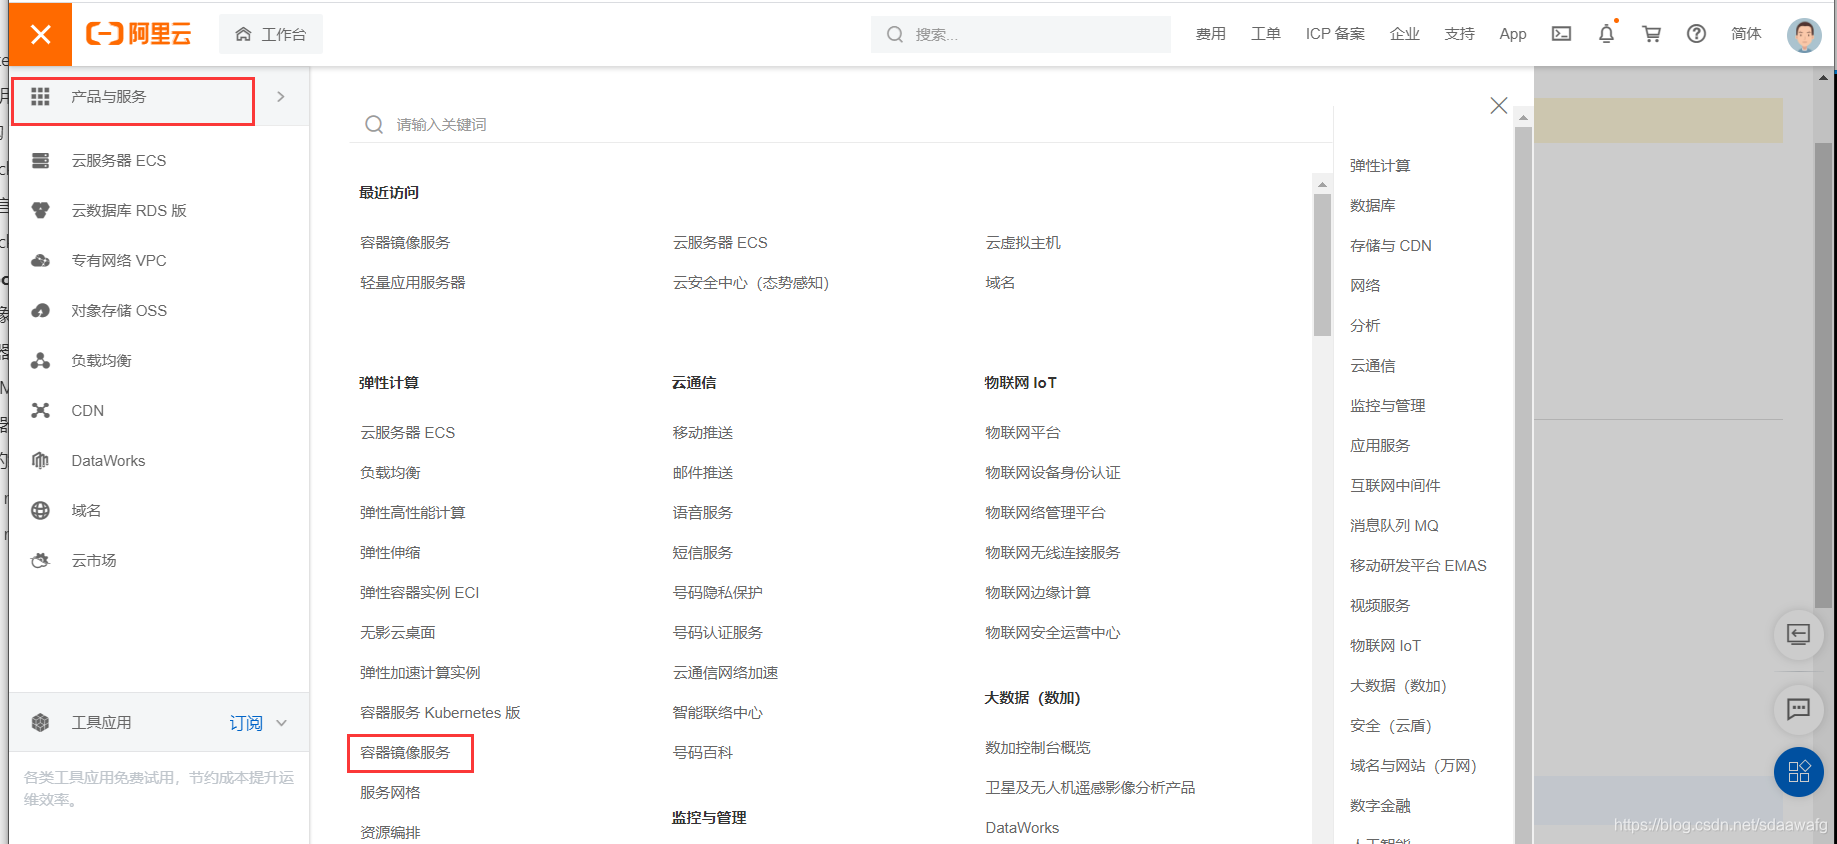
Task: Open 云服务器 ECS under 最近访问
Action: pos(720,242)
